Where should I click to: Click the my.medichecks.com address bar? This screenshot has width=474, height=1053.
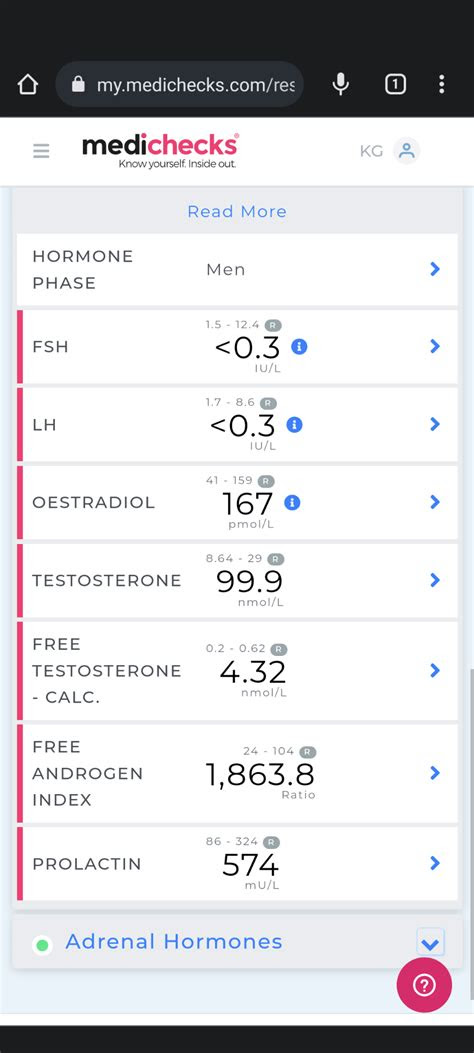click(179, 85)
